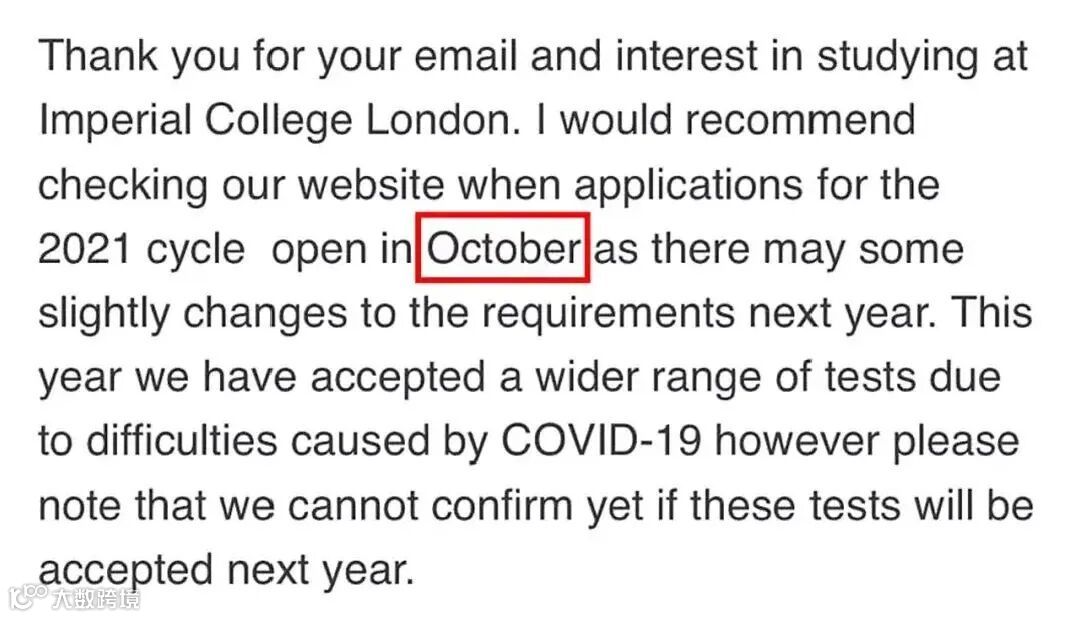Click the word slightly
Screen dimensions: 1080x618
click(x=104, y=313)
